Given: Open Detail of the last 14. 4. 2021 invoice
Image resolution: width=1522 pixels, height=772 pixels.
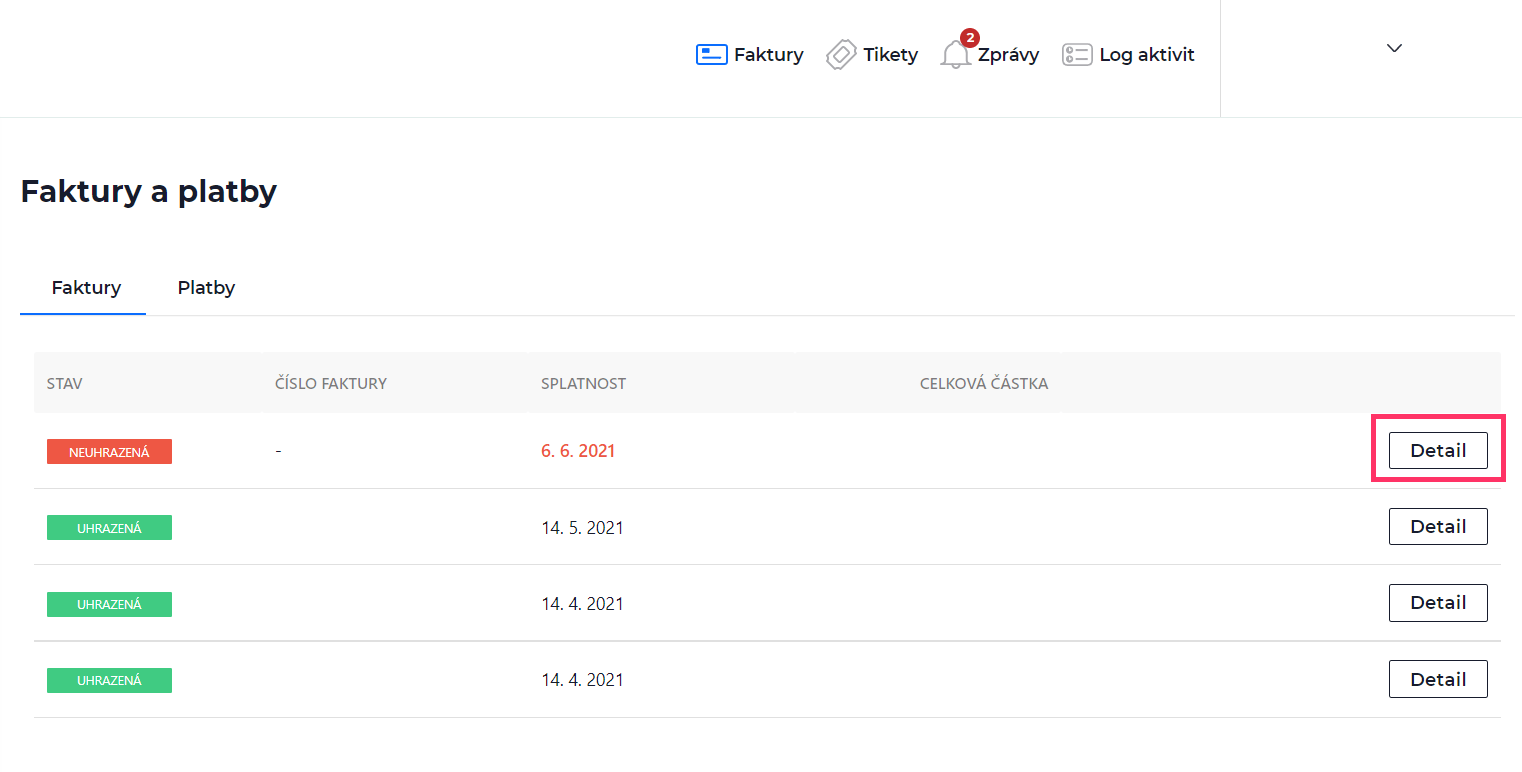Looking at the screenshot, I should coord(1438,679).
